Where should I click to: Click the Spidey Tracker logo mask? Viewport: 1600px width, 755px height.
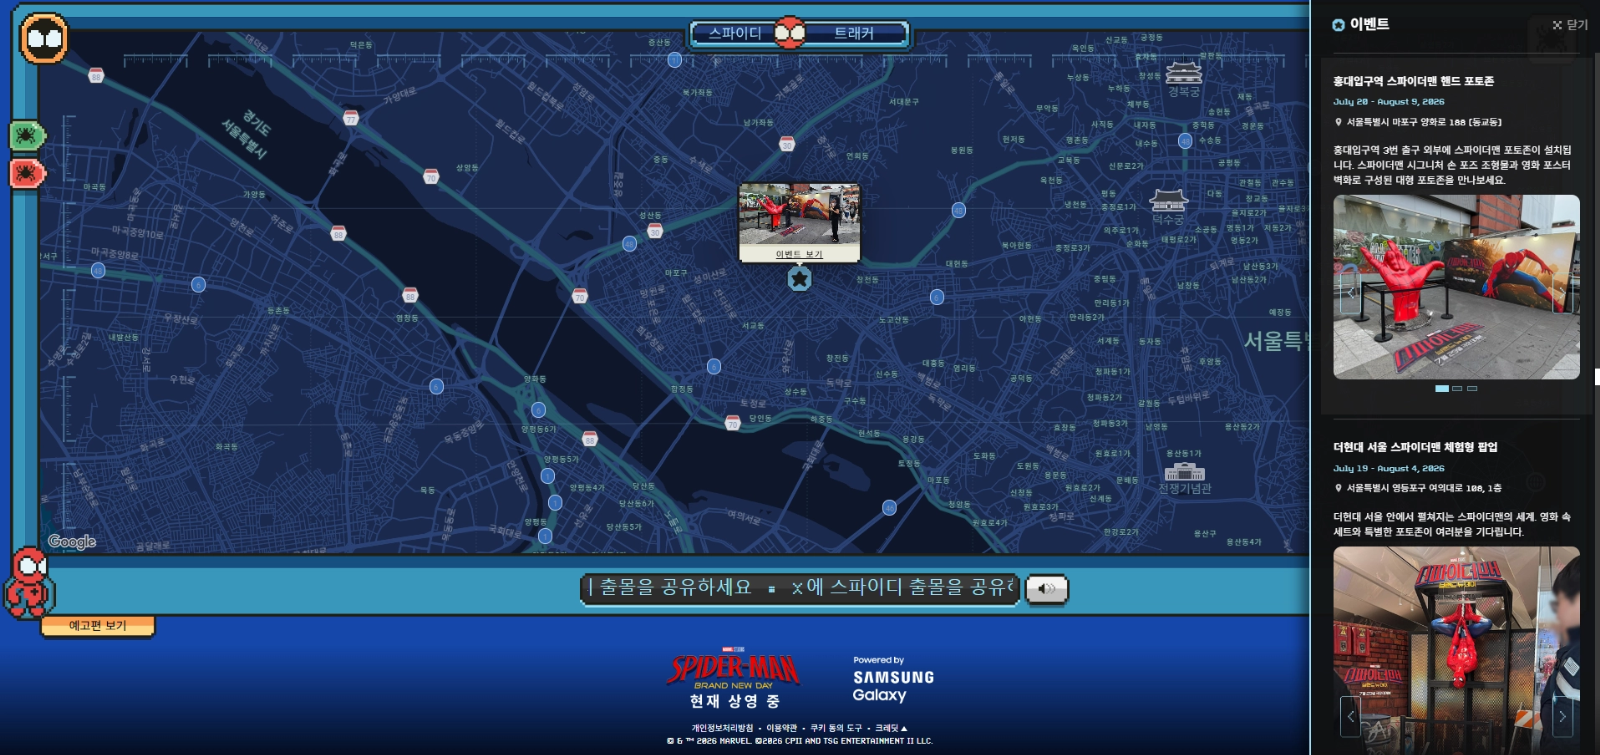pyautogui.click(x=790, y=33)
